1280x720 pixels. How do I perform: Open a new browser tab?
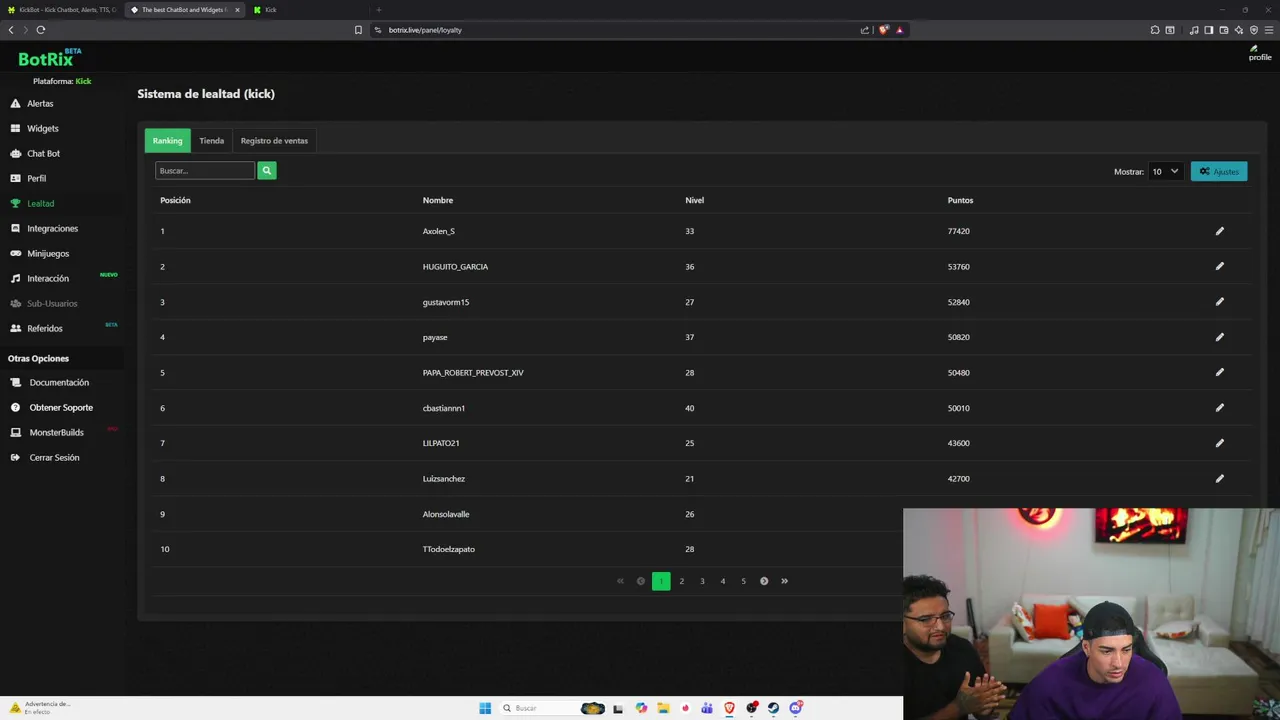378,10
